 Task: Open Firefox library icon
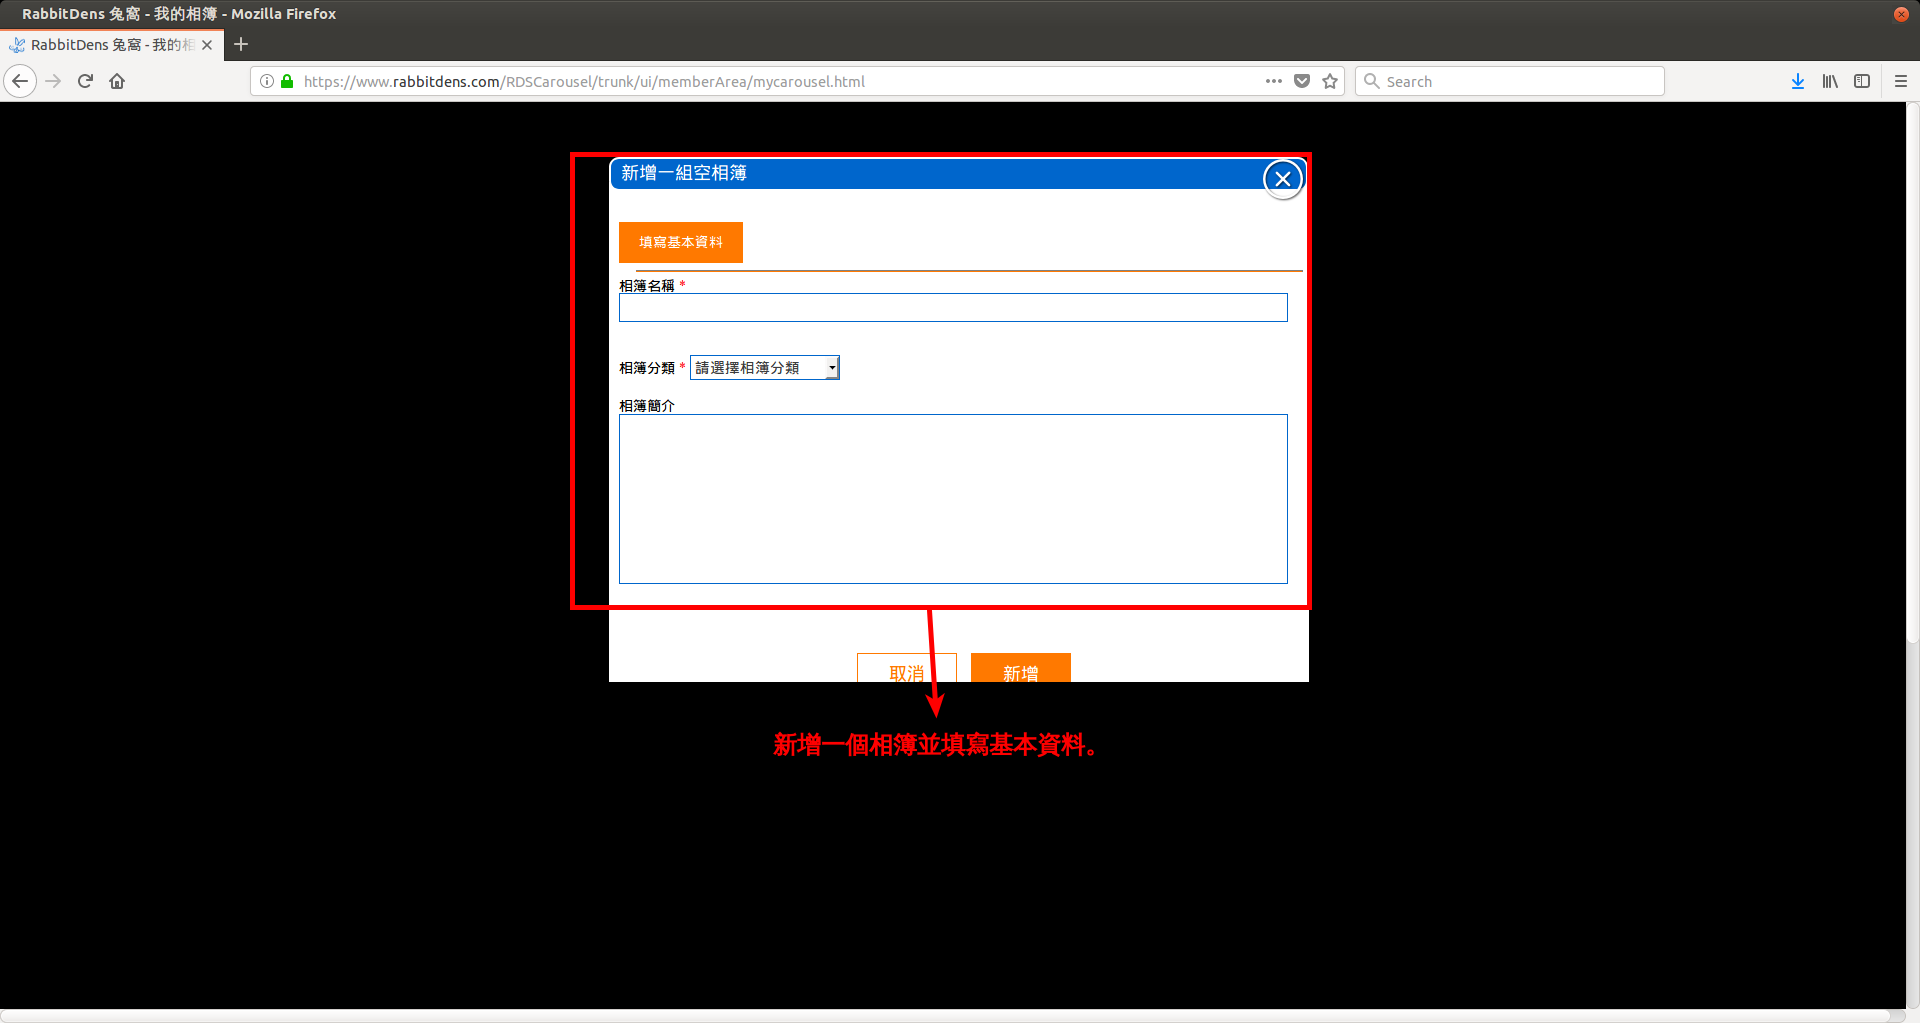tap(1830, 81)
